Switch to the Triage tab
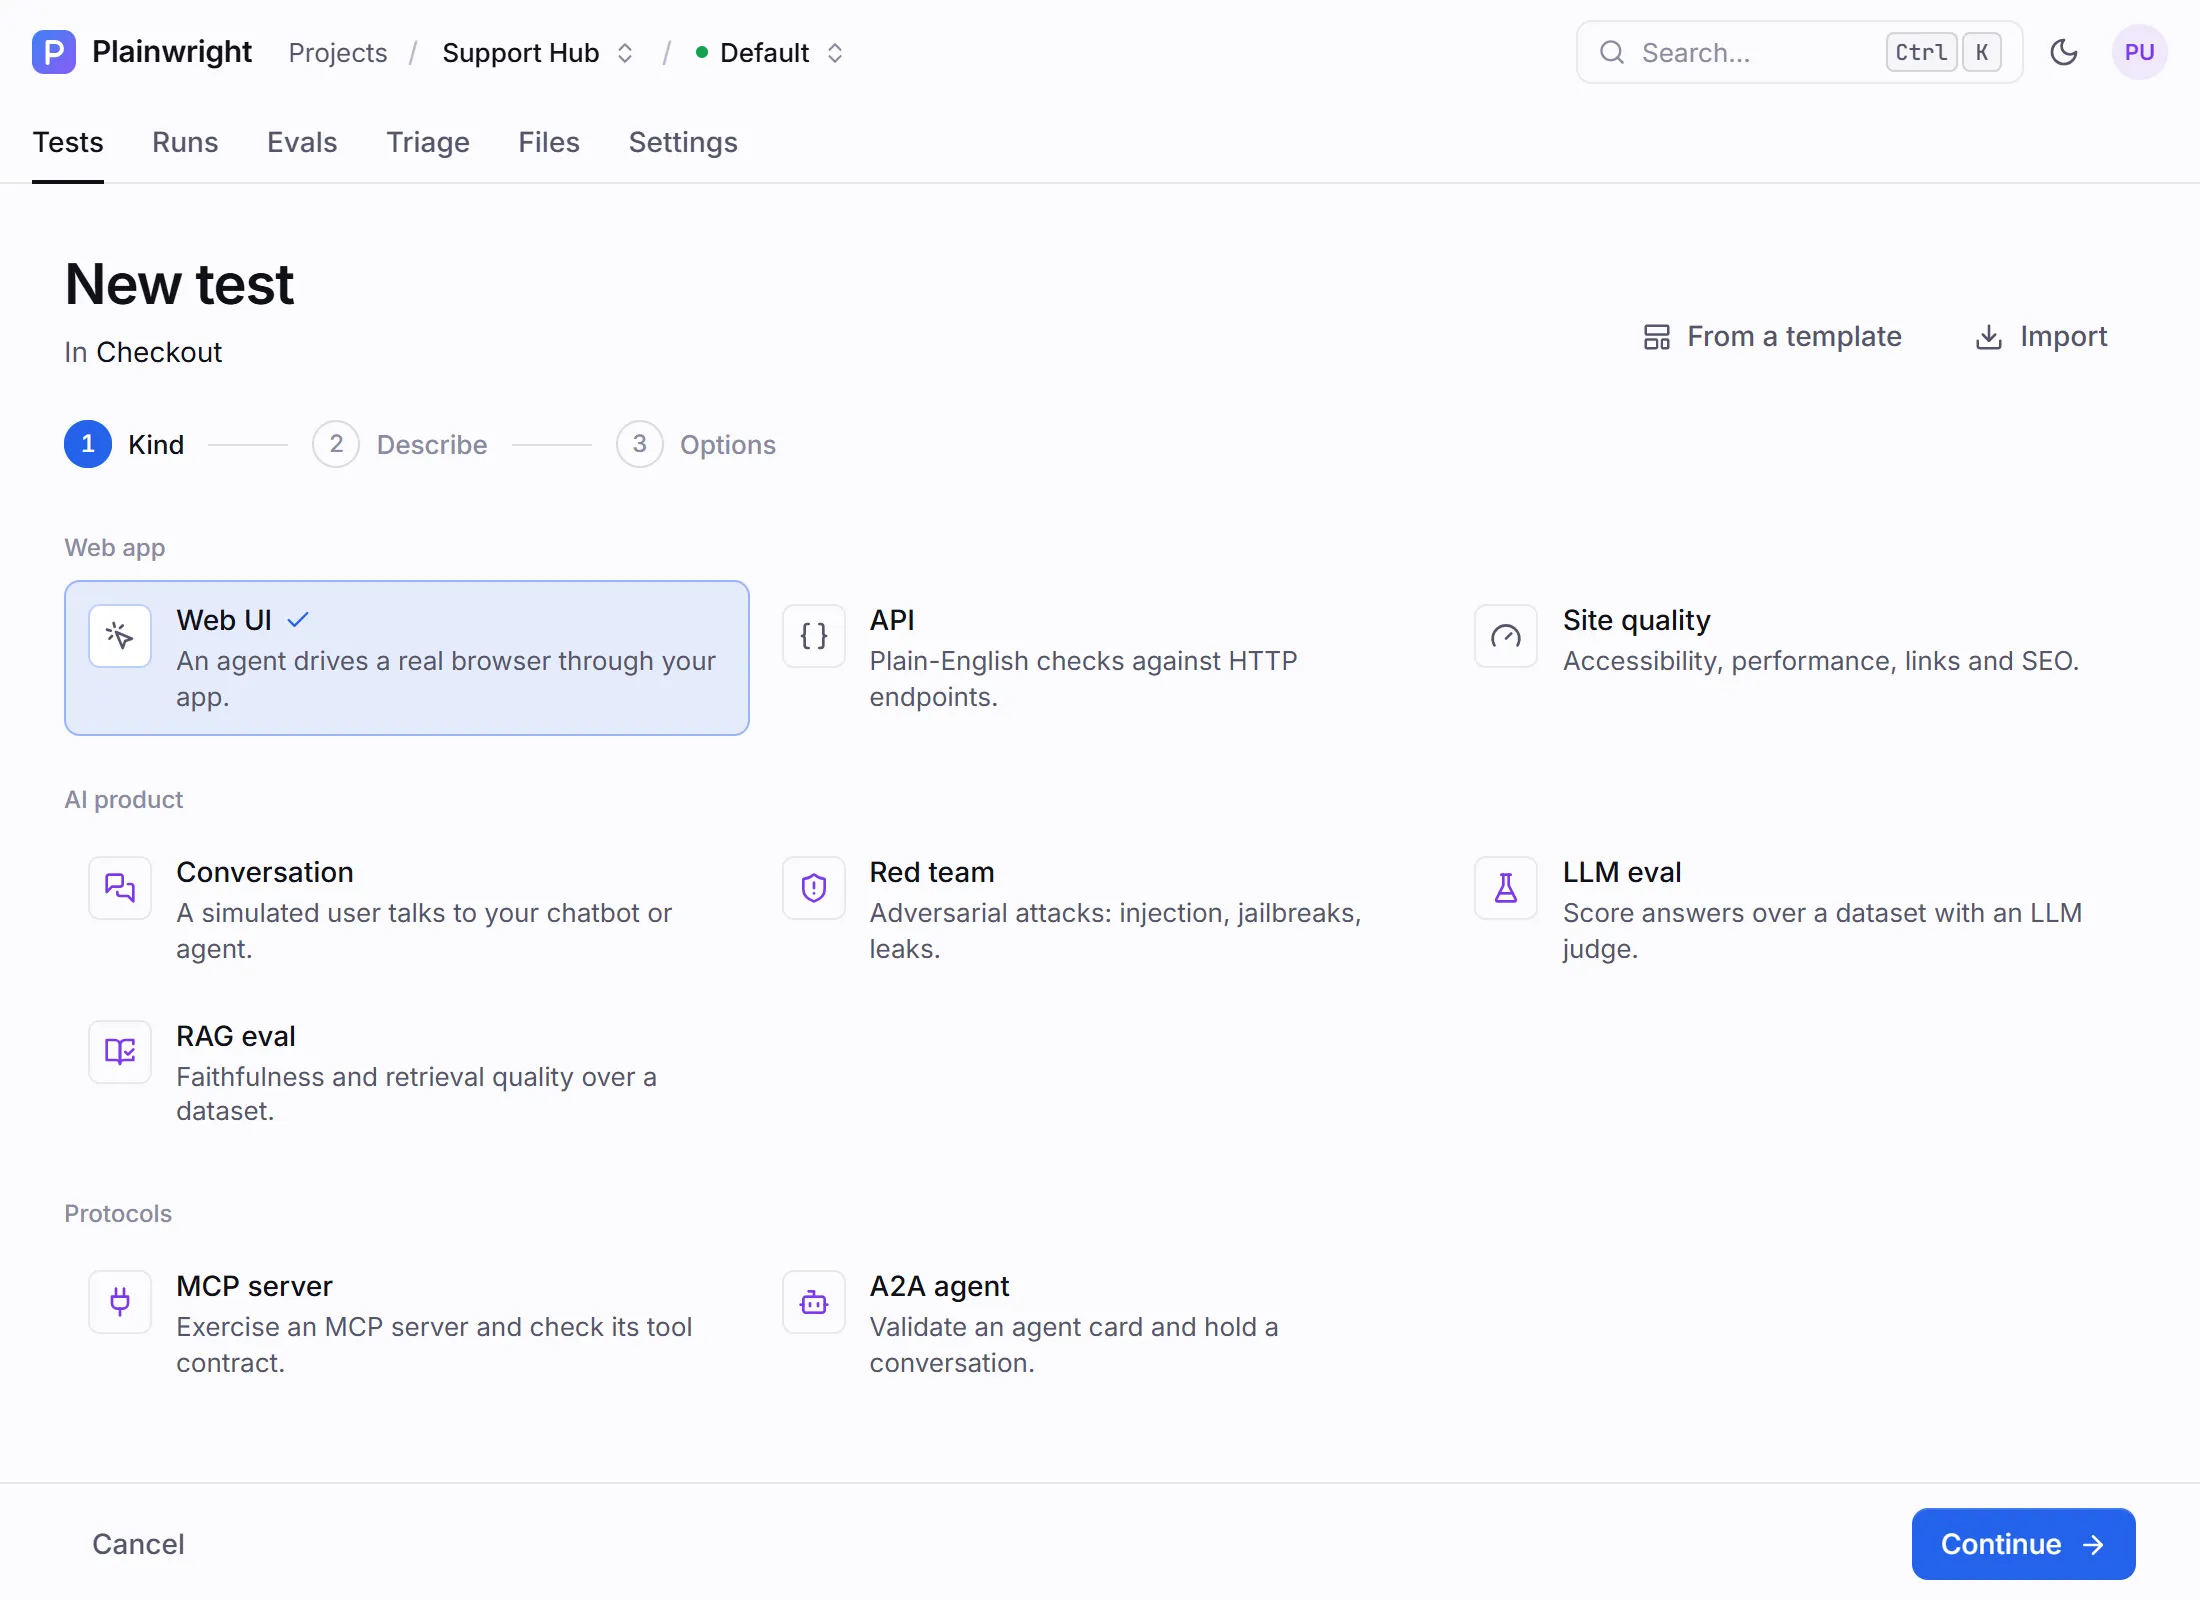The image size is (2200, 1600). click(x=428, y=142)
